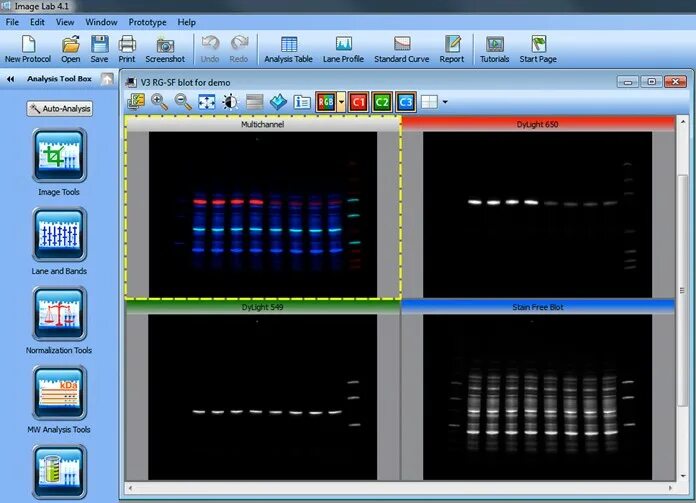Viewport: 696px width, 503px height.
Task: Toggle channel C3 display
Action: tap(406, 102)
